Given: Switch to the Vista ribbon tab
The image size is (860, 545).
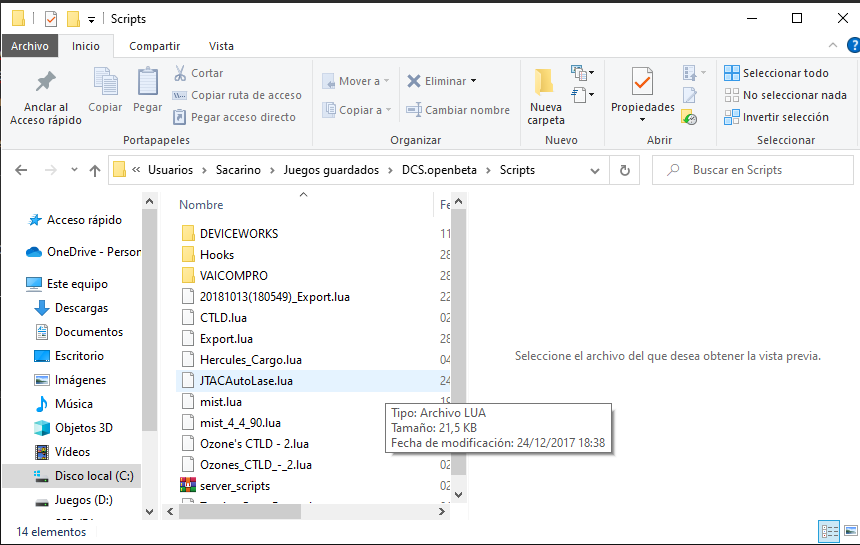Looking at the screenshot, I should tap(221, 46).
